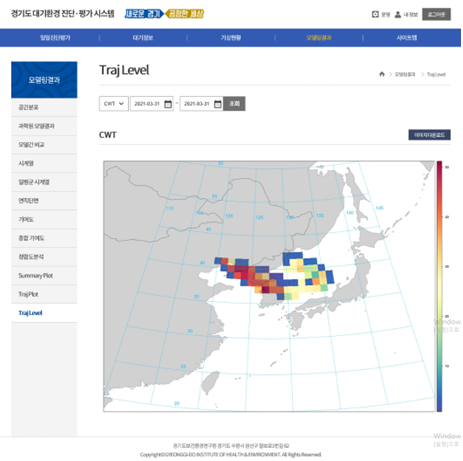
Task: Select 연직단면 in the sidebar
Action: 44,201
